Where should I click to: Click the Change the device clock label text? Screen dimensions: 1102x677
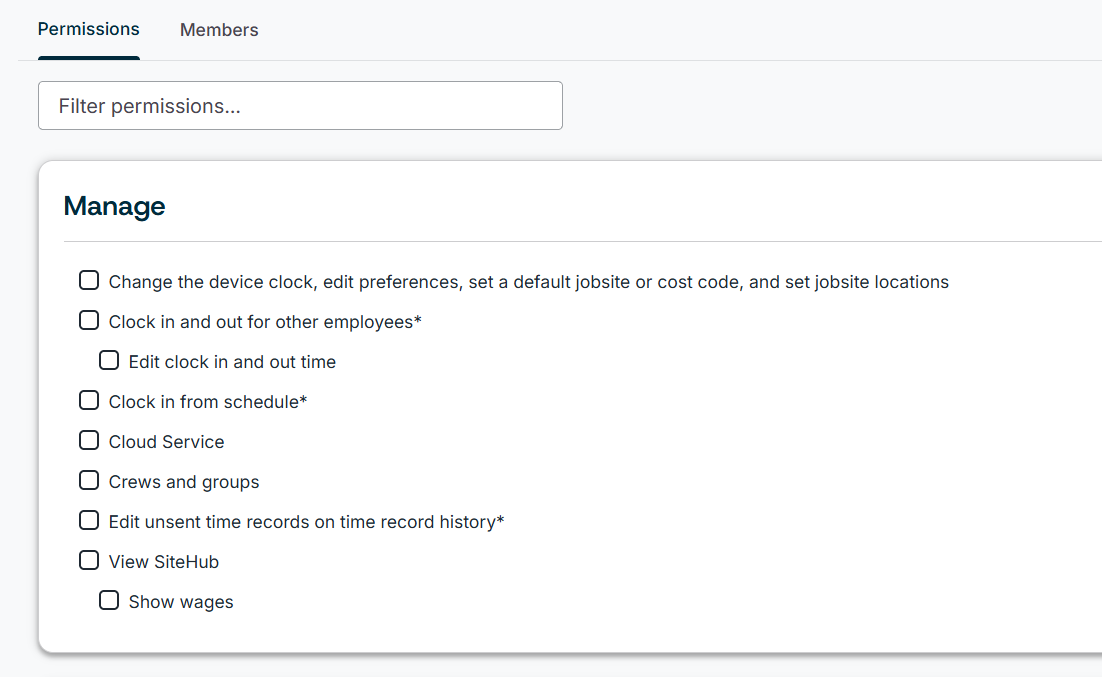529,281
